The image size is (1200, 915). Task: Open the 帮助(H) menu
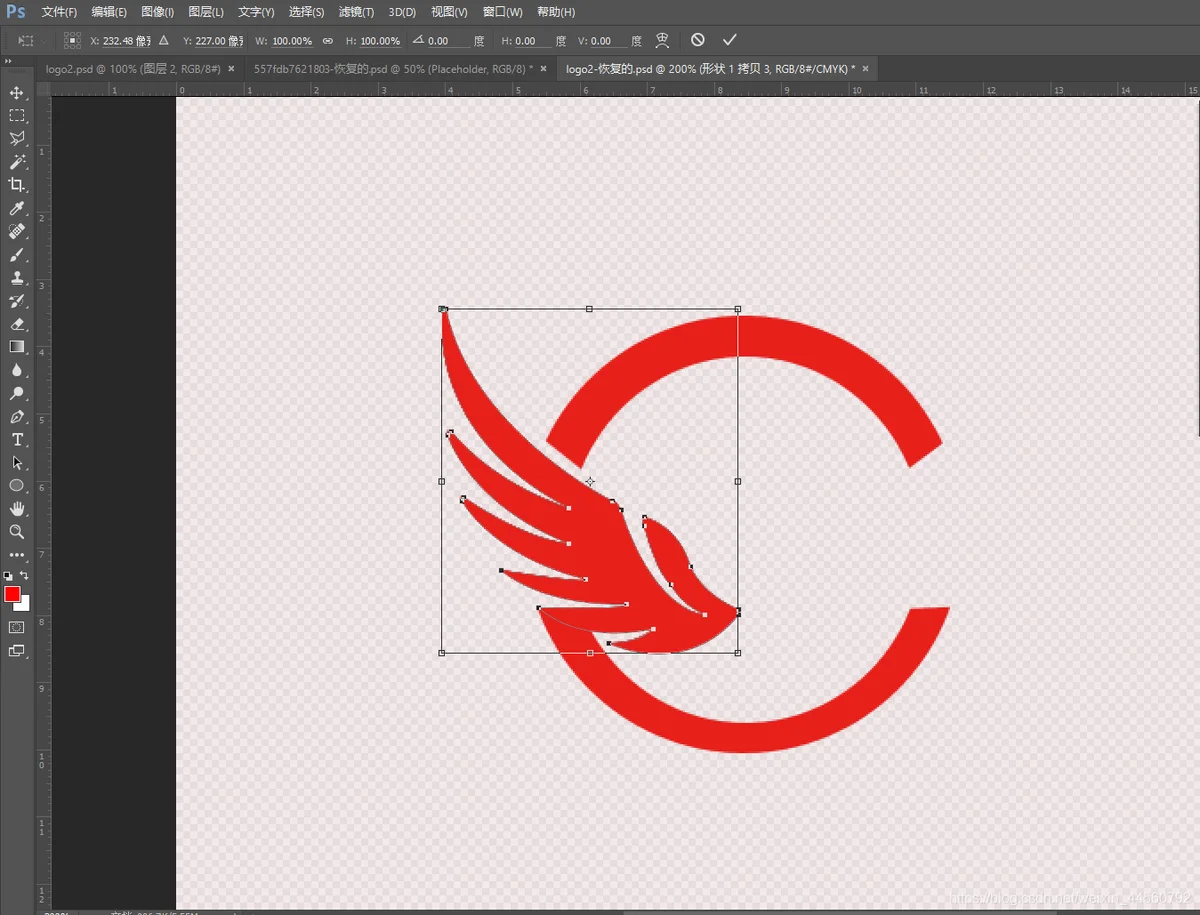(556, 12)
